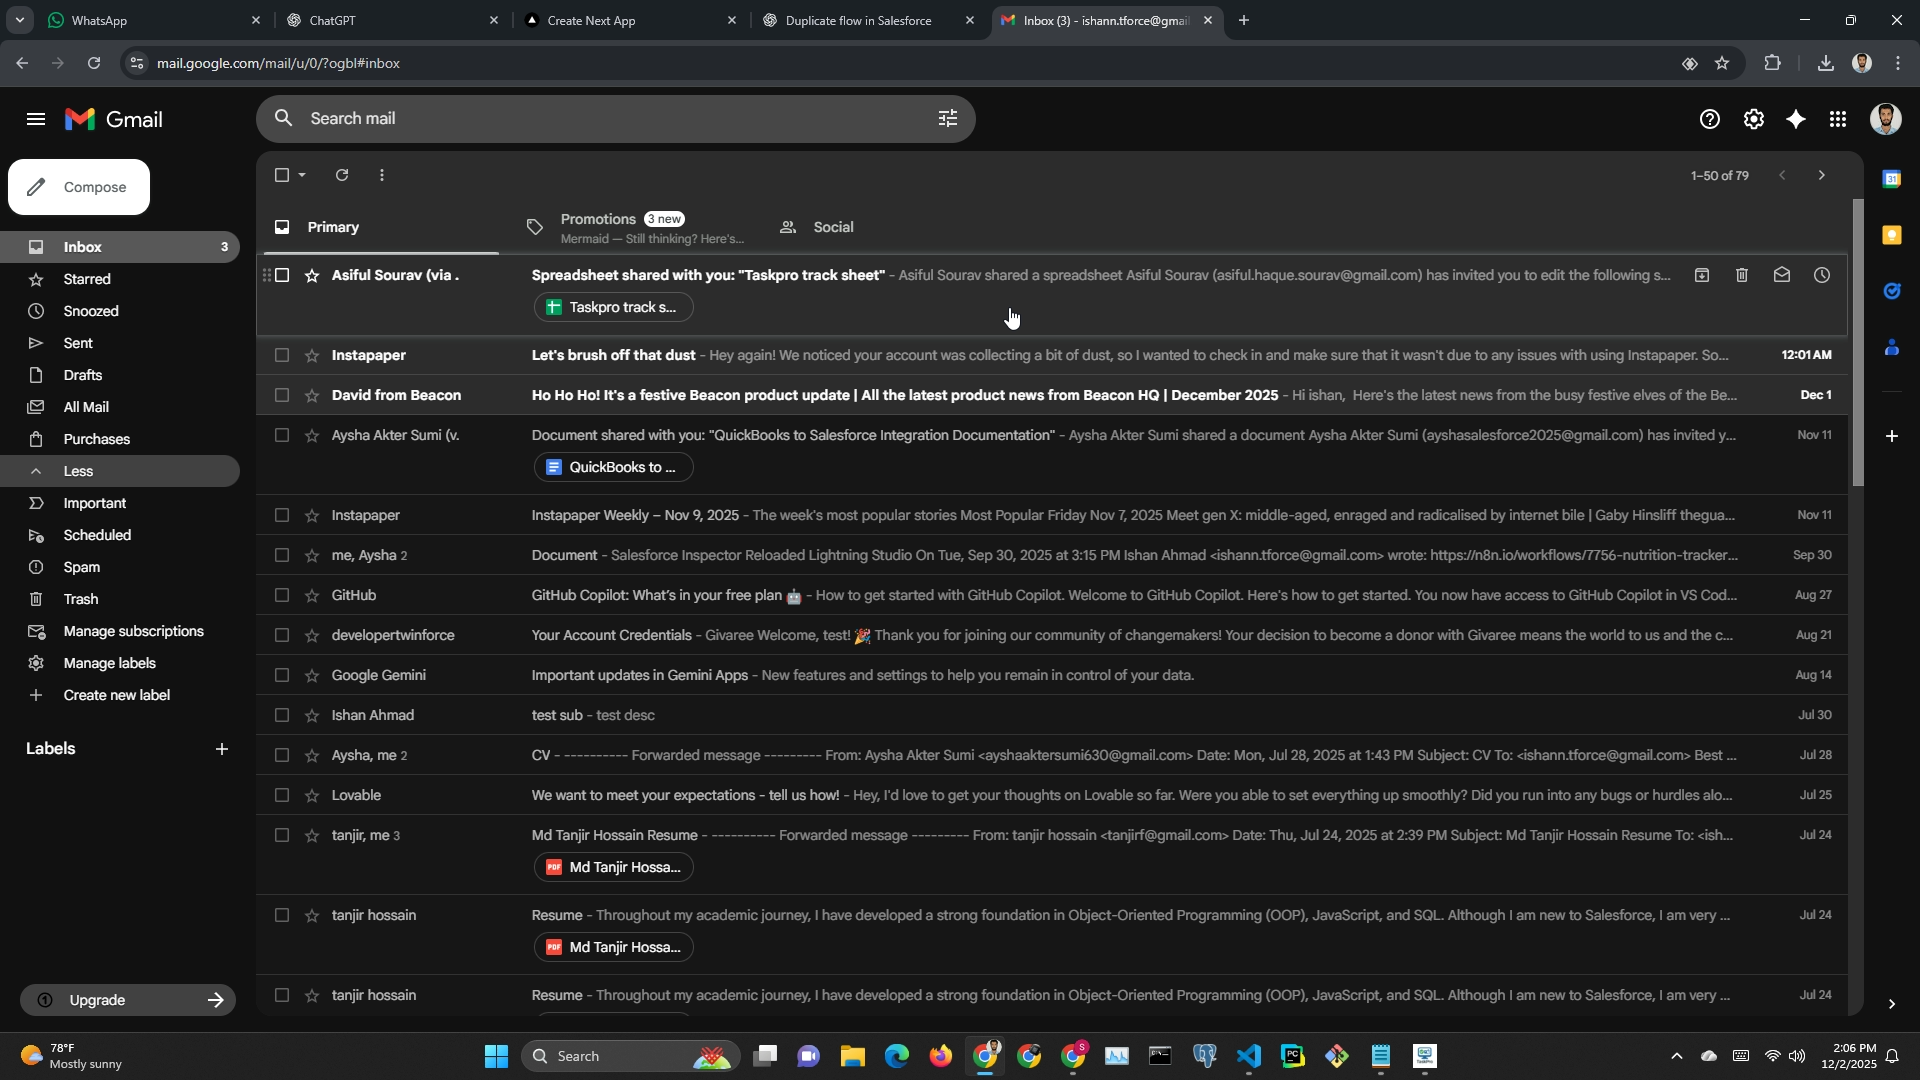Click the Search mail field
The height and width of the screenshot is (1080, 1920).
tap(600, 119)
